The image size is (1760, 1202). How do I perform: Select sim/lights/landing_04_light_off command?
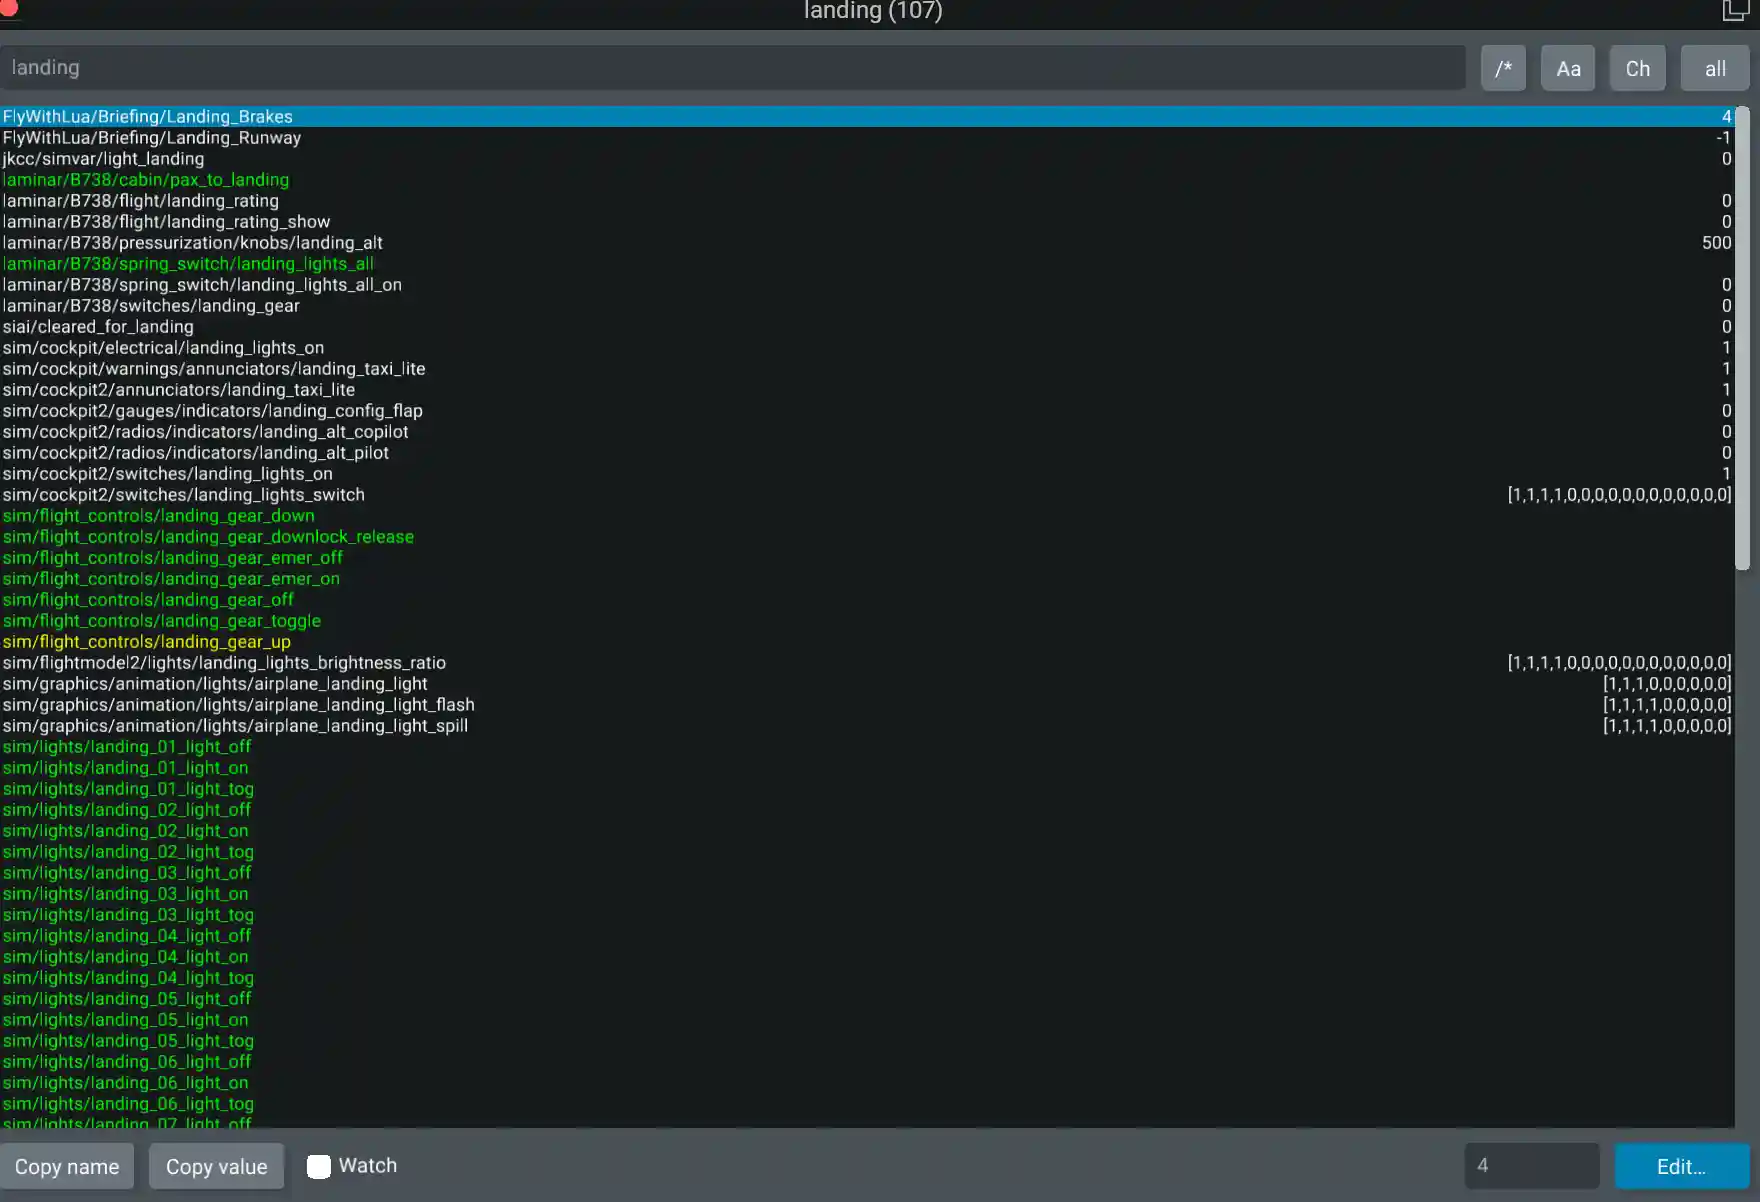[x=867, y=935]
